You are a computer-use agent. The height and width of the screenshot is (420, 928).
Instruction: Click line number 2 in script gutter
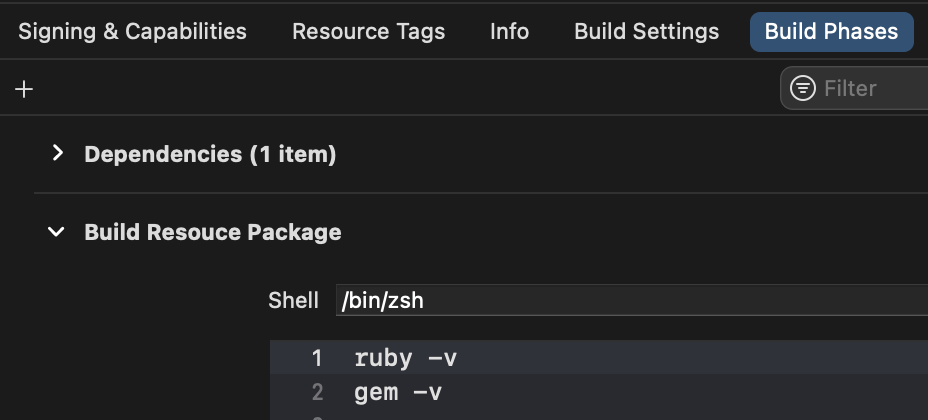click(317, 392)
